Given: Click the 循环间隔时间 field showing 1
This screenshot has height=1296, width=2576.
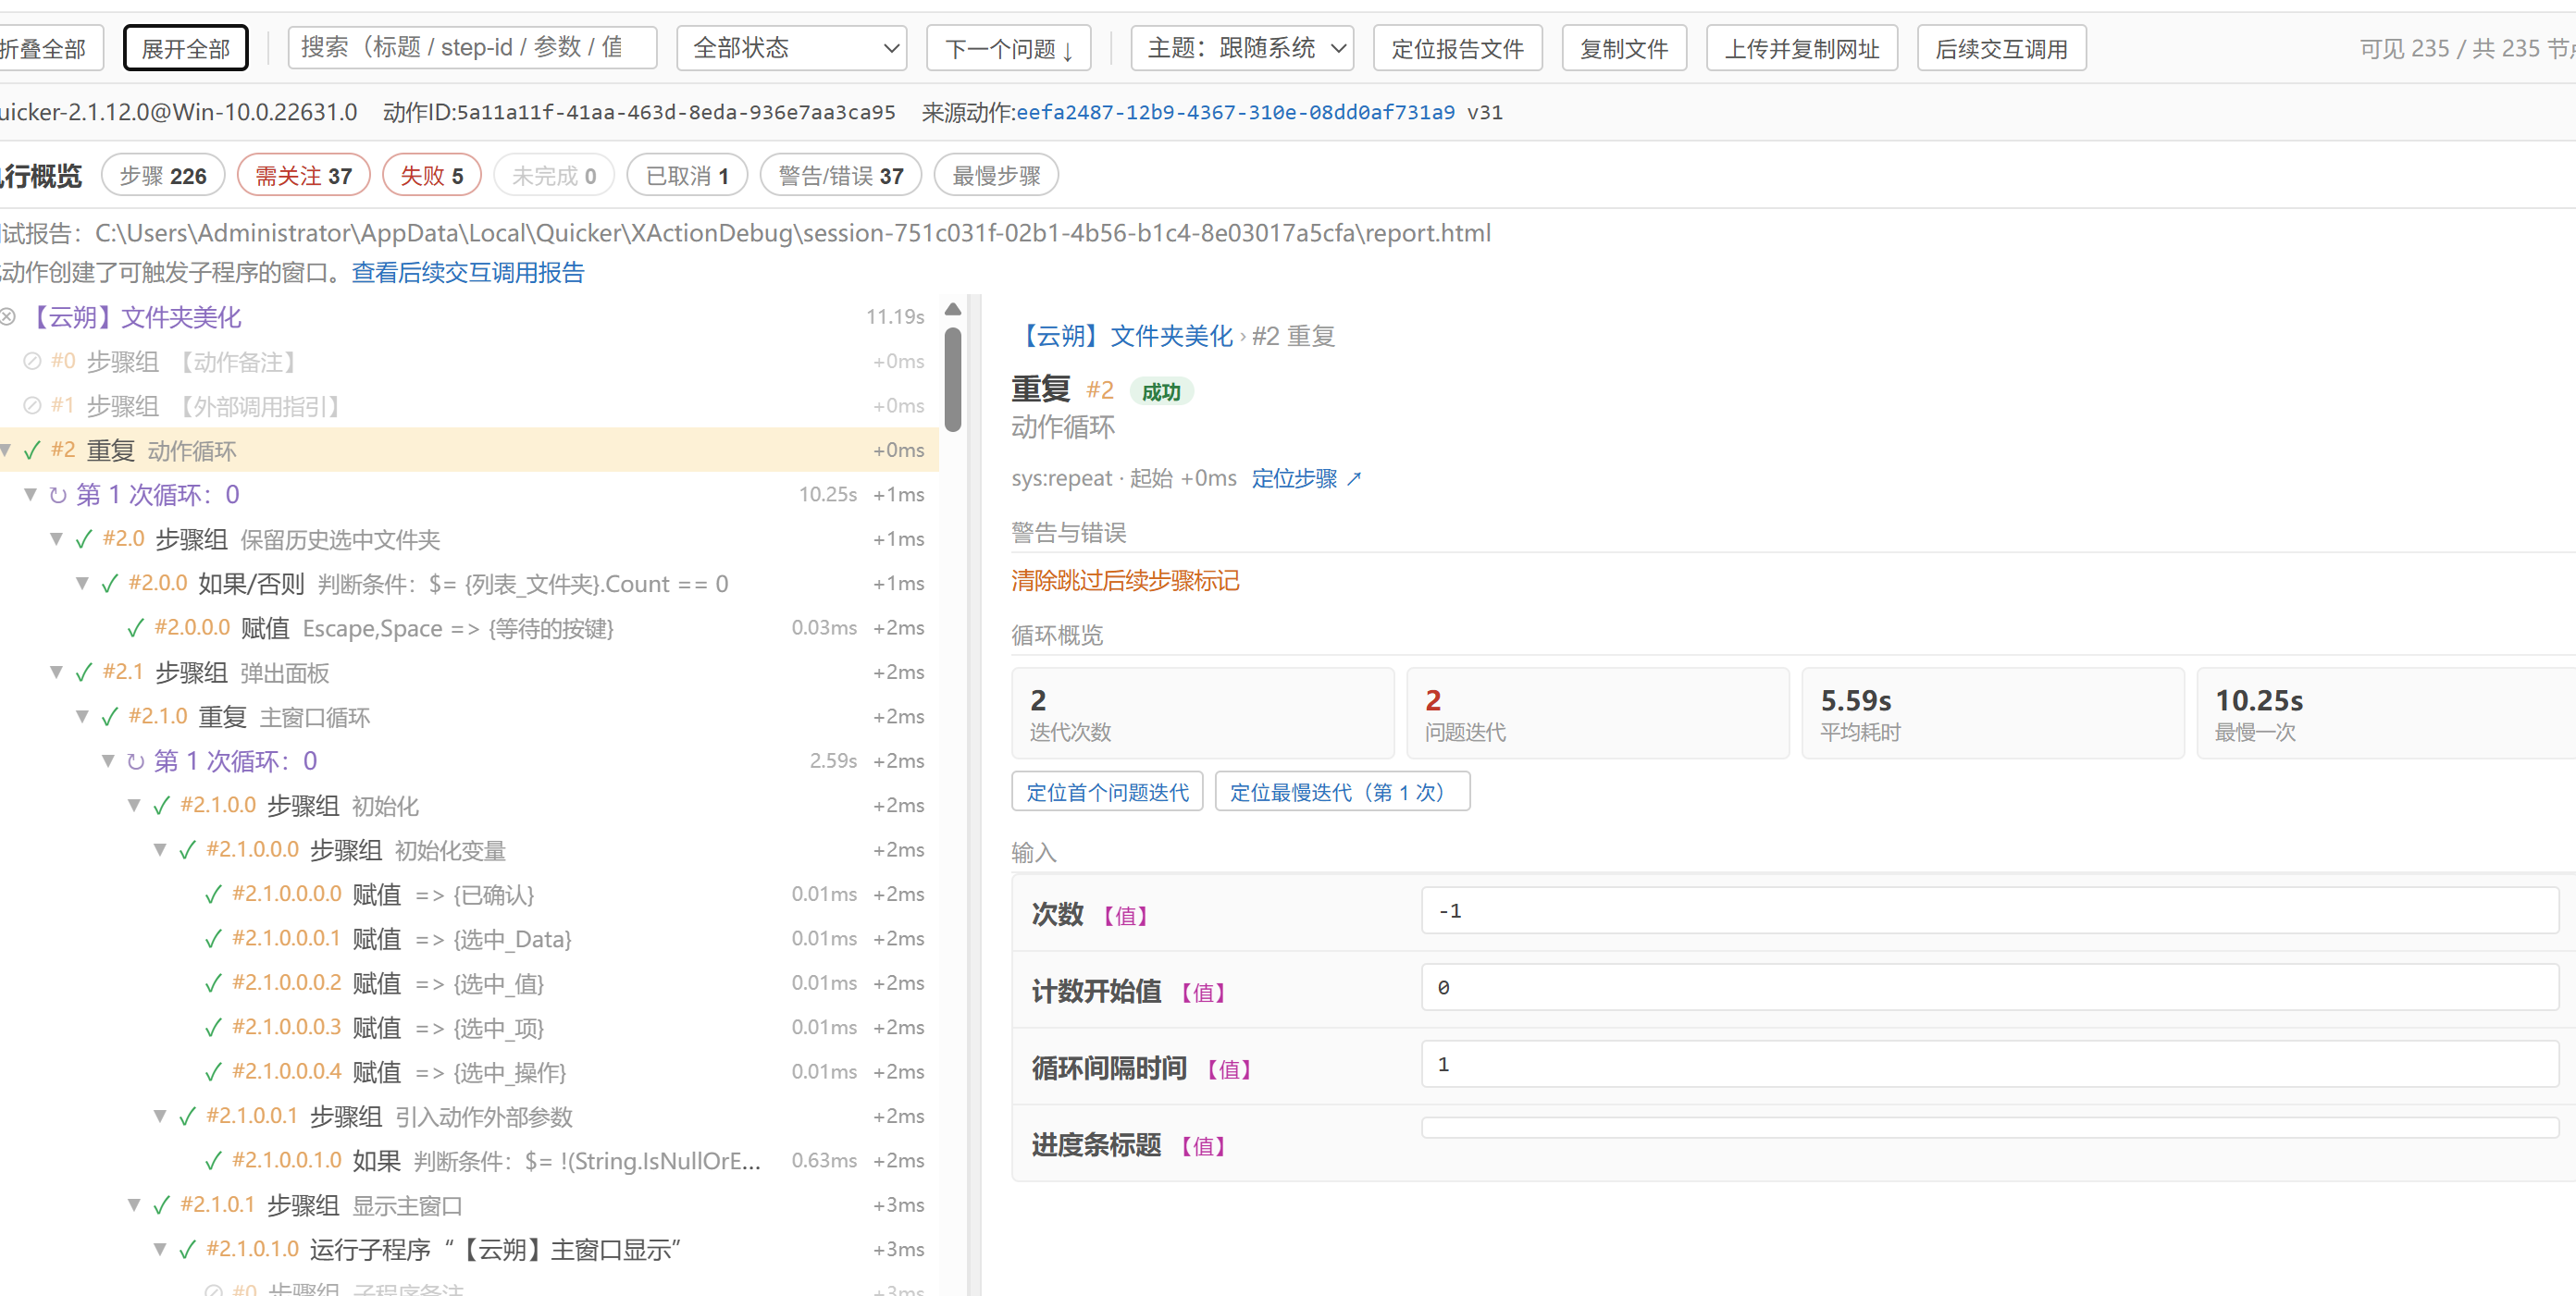Looking at the screenshot, I should pyautogui.click(x=1989, y=1064).
